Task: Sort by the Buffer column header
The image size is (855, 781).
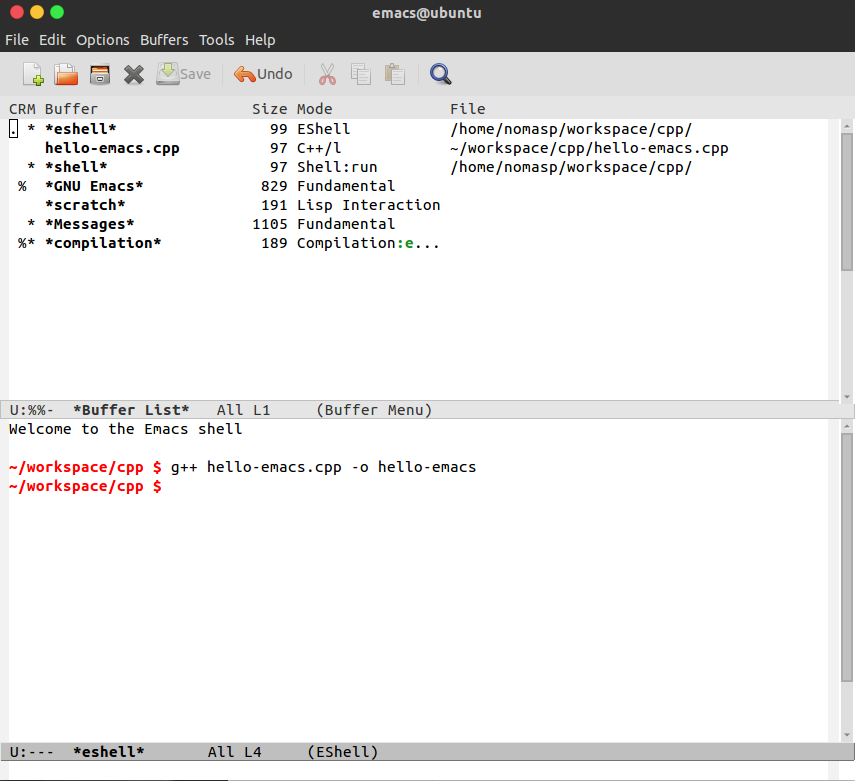Action: (71, 109)
